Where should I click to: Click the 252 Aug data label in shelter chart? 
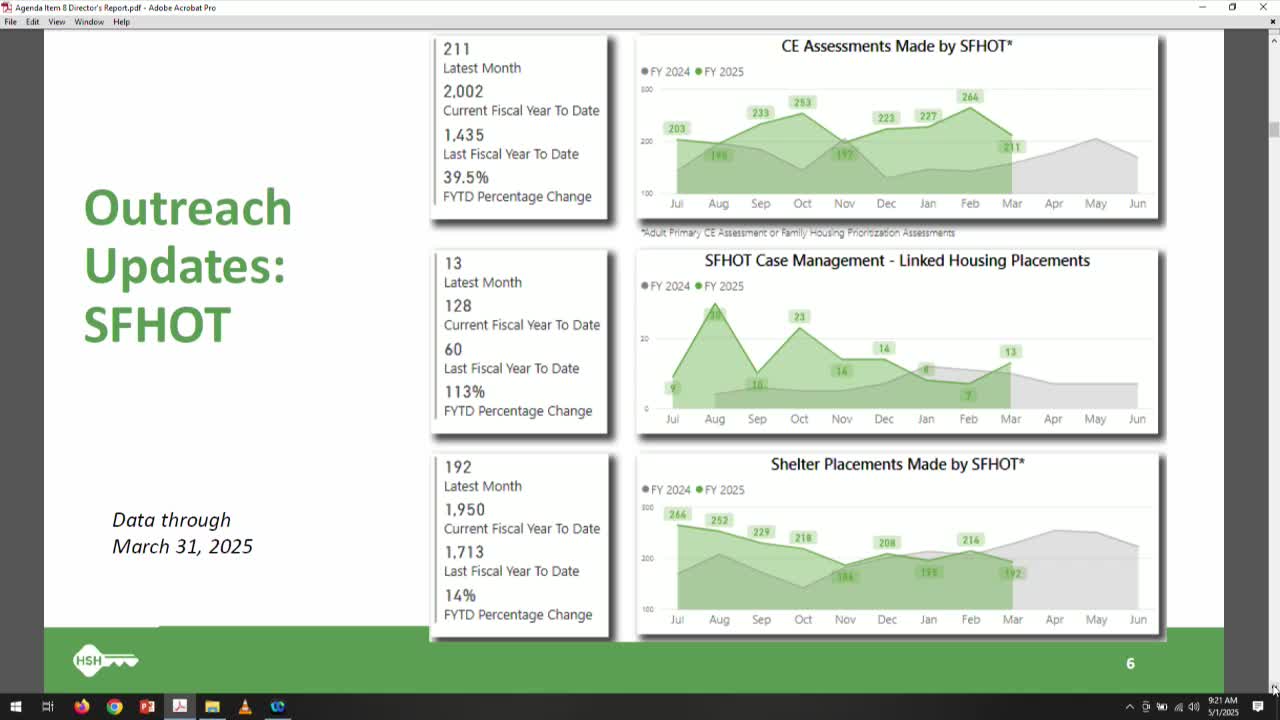719,520
